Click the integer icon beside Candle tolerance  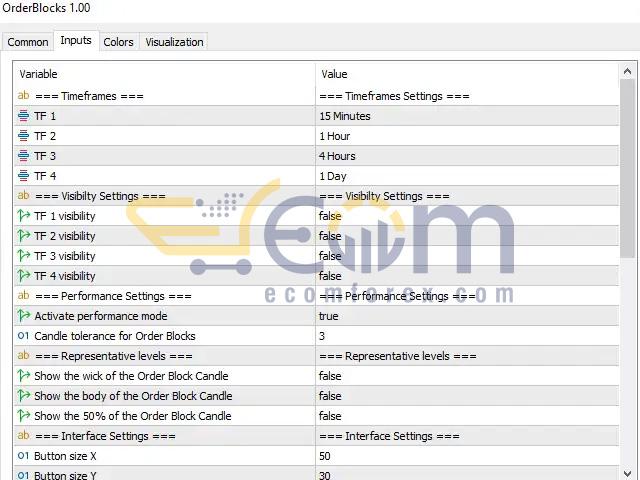pos(23,336)
